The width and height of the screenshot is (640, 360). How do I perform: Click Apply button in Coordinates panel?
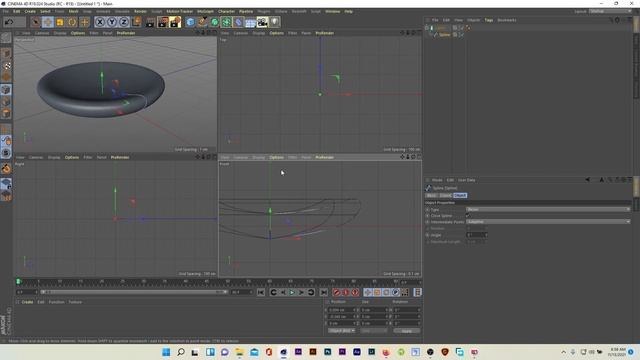tap(407, 331)
